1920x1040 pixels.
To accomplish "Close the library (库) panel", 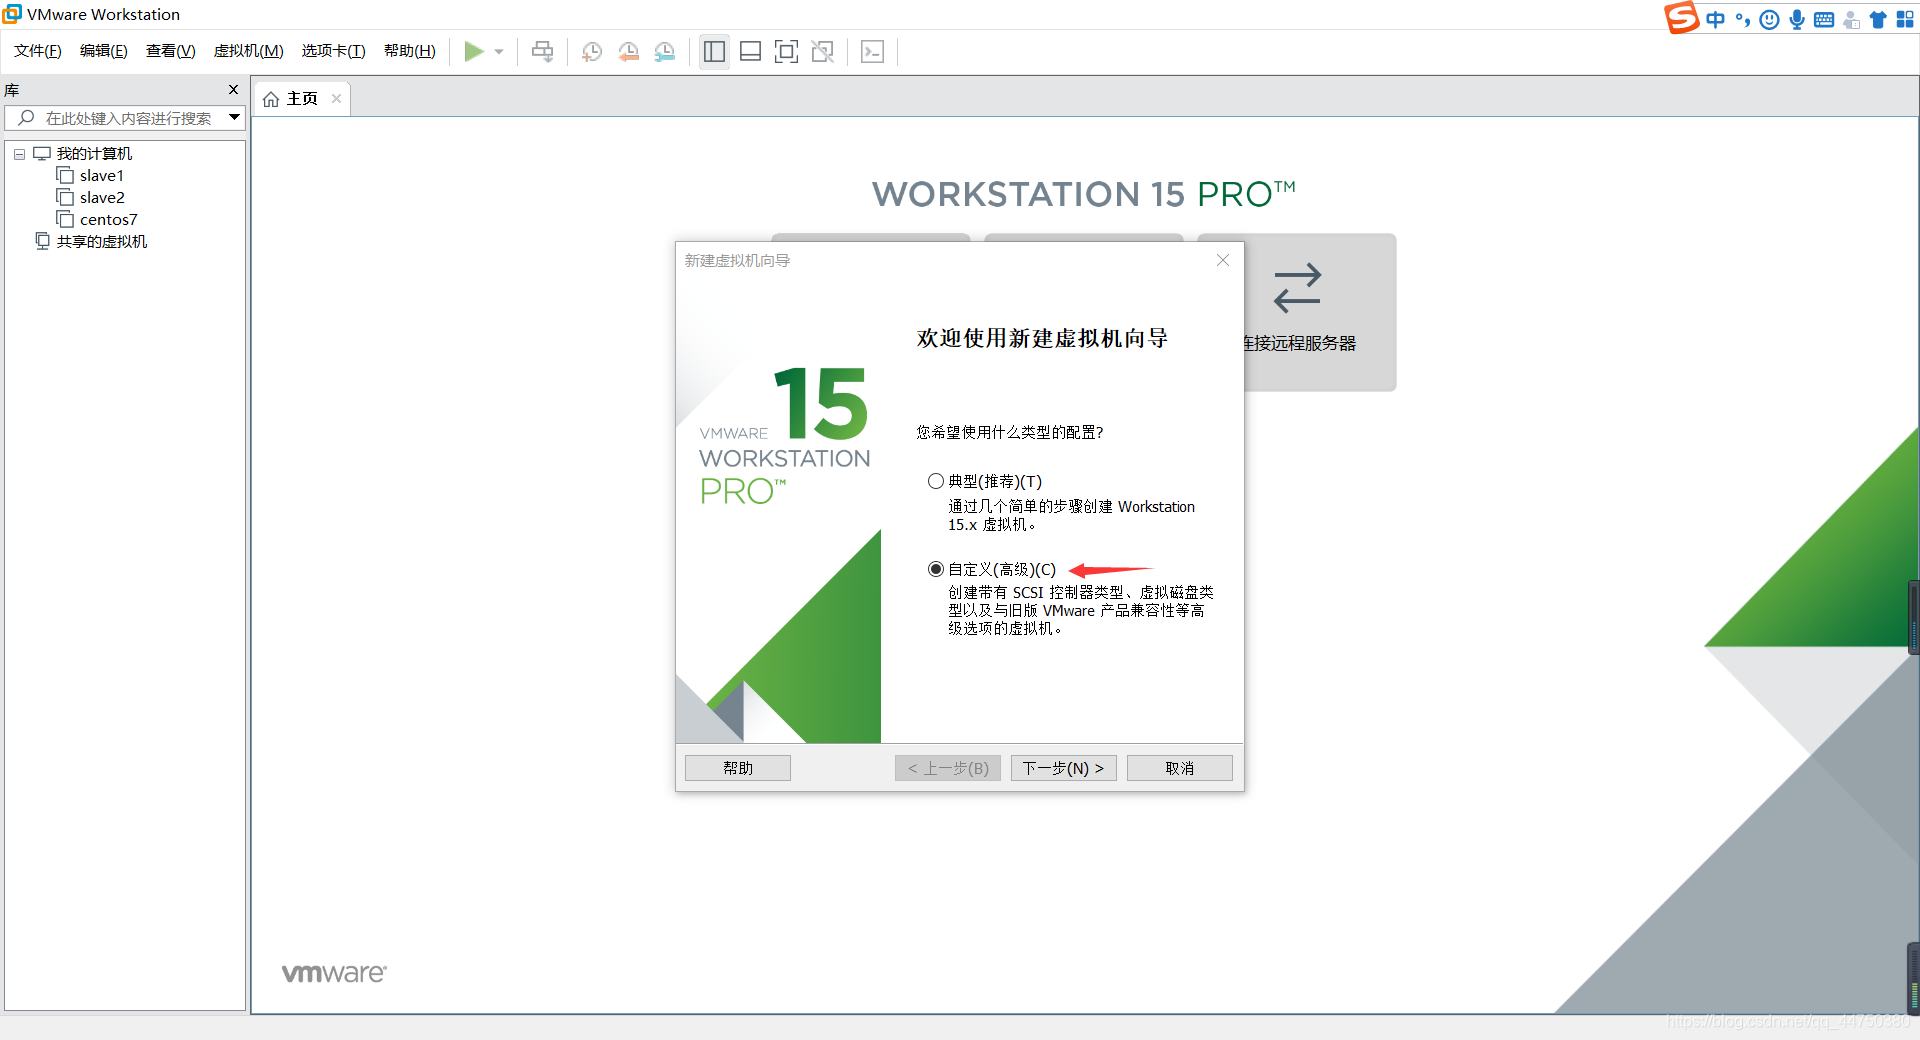I will coord(233,90).
